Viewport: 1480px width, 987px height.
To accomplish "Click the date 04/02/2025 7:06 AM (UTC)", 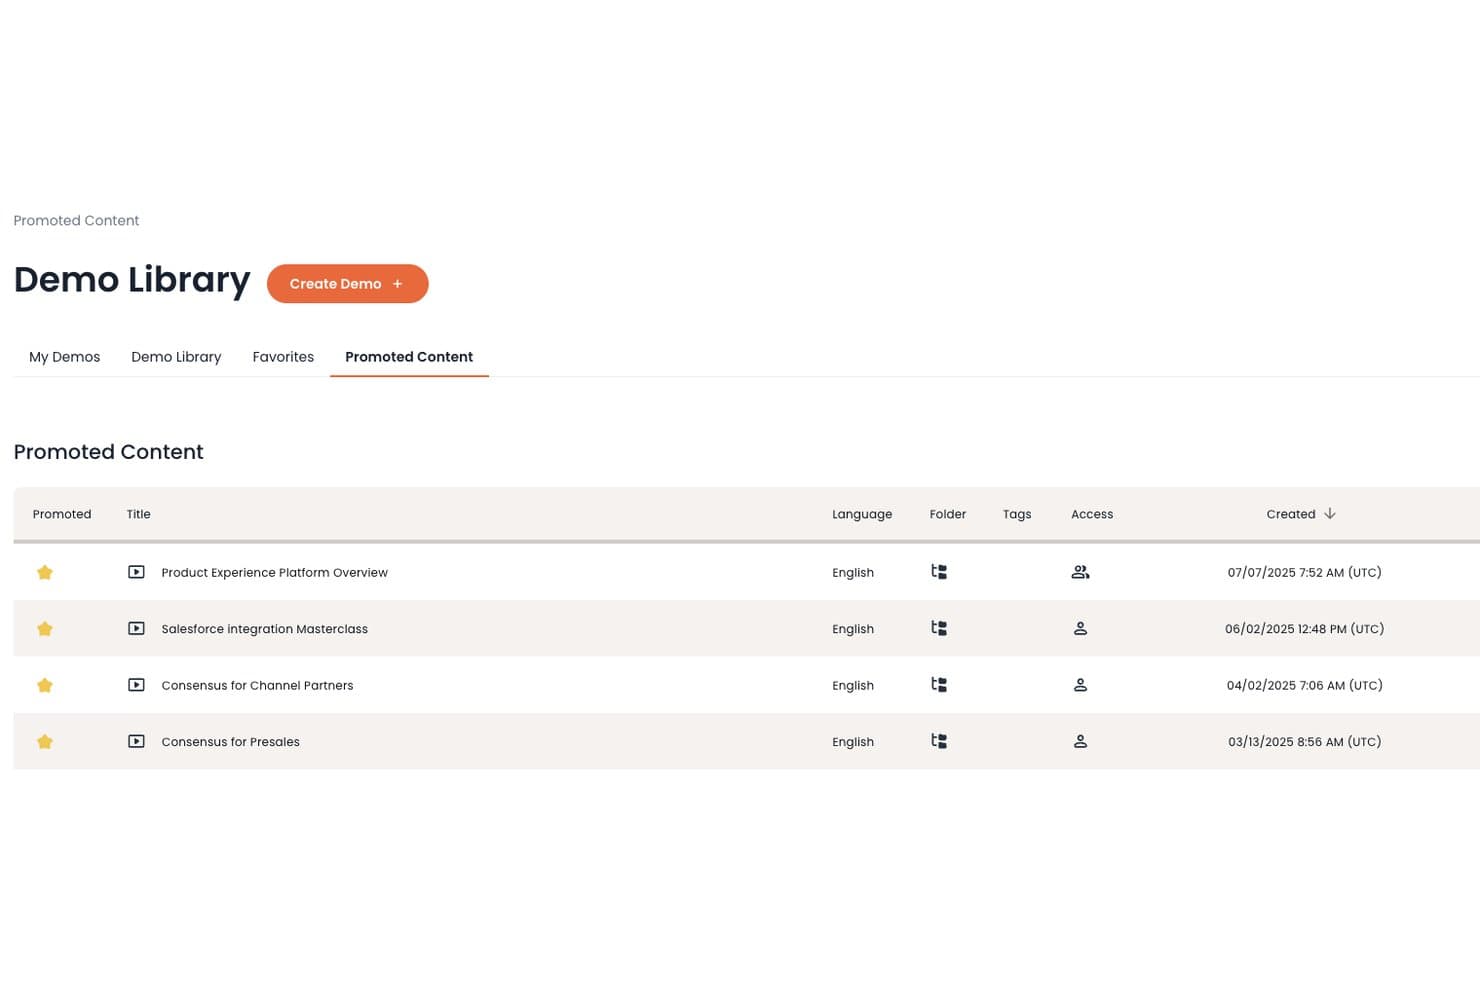I will pyautogui.click(x=1305, y=686).
